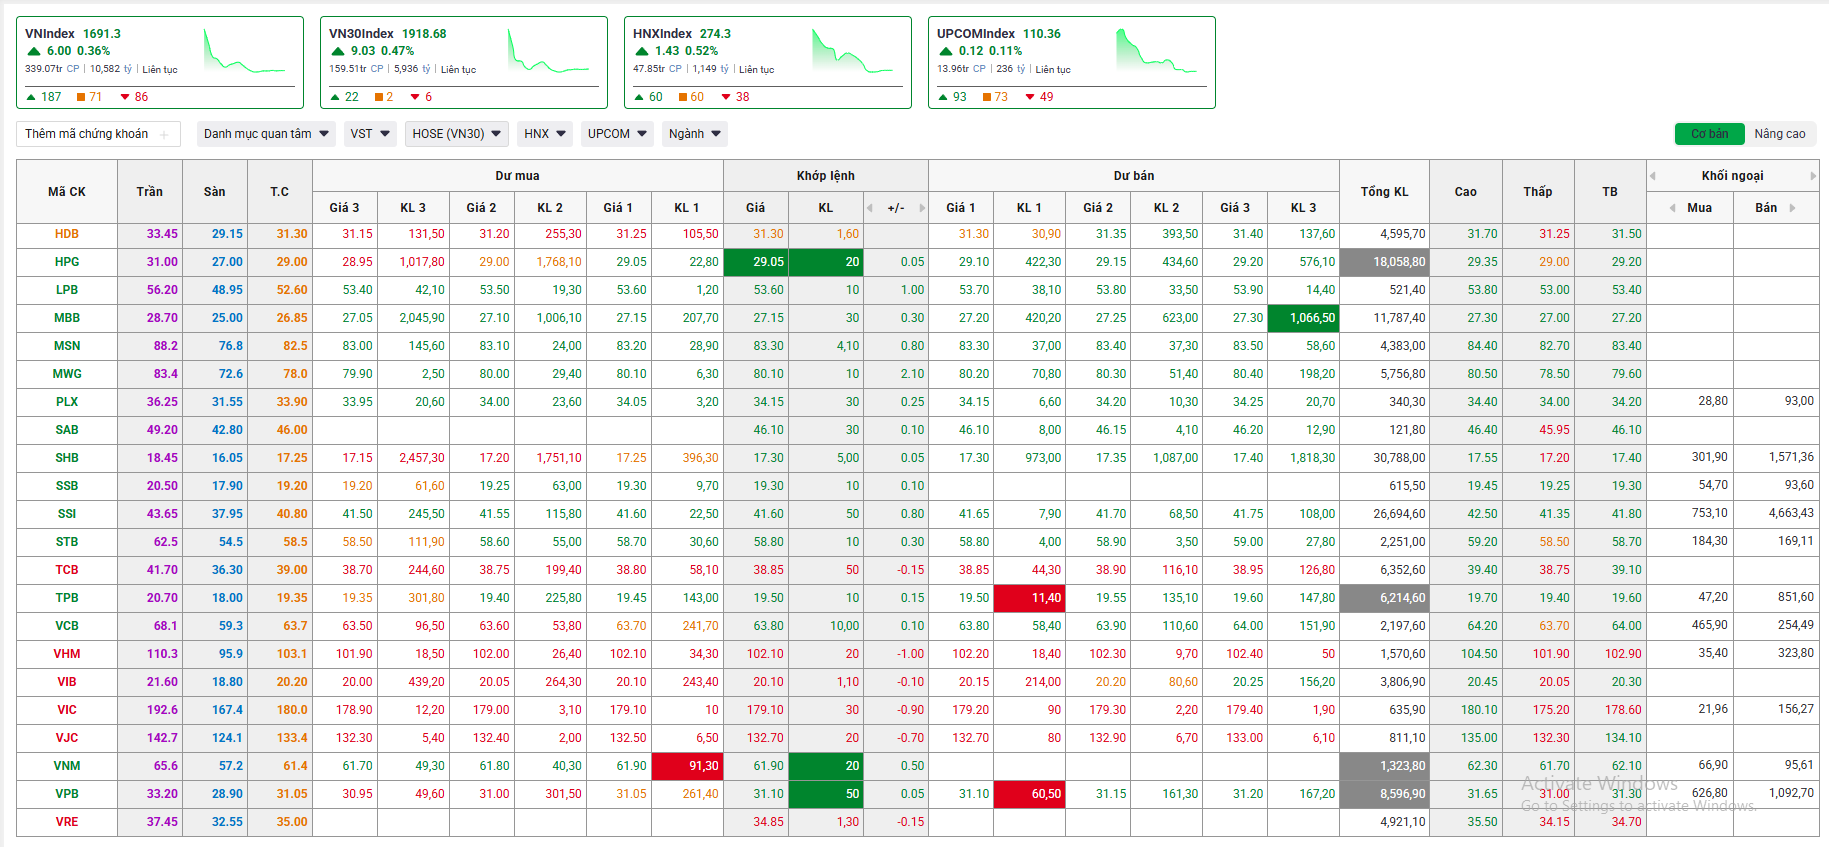This screenshot has height=847, width=1829.
Task: Expand the Danh mục quan tâm dropdown
Action: [x=266, y=134]
